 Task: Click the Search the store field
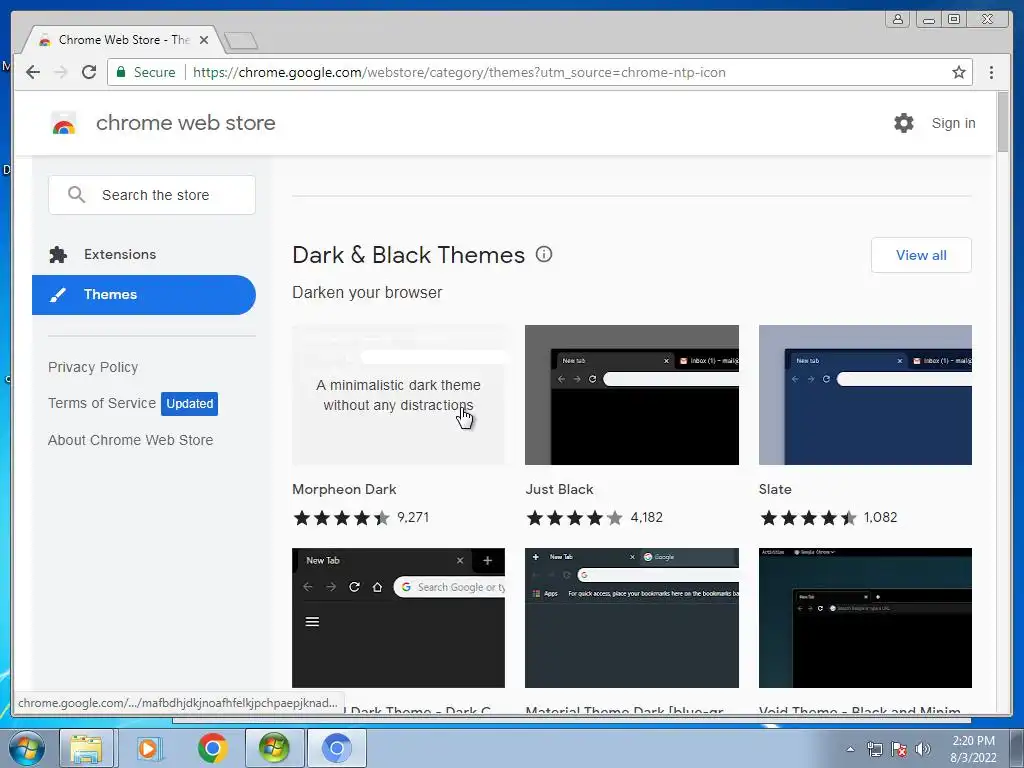[152, 195]
